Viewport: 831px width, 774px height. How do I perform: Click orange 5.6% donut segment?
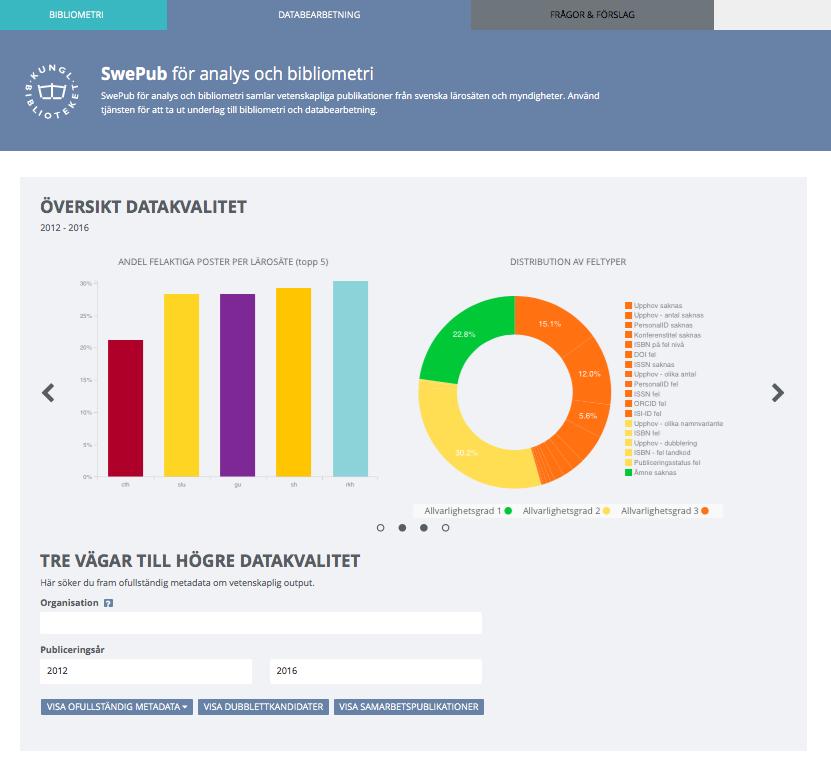(x=588, y=416)
